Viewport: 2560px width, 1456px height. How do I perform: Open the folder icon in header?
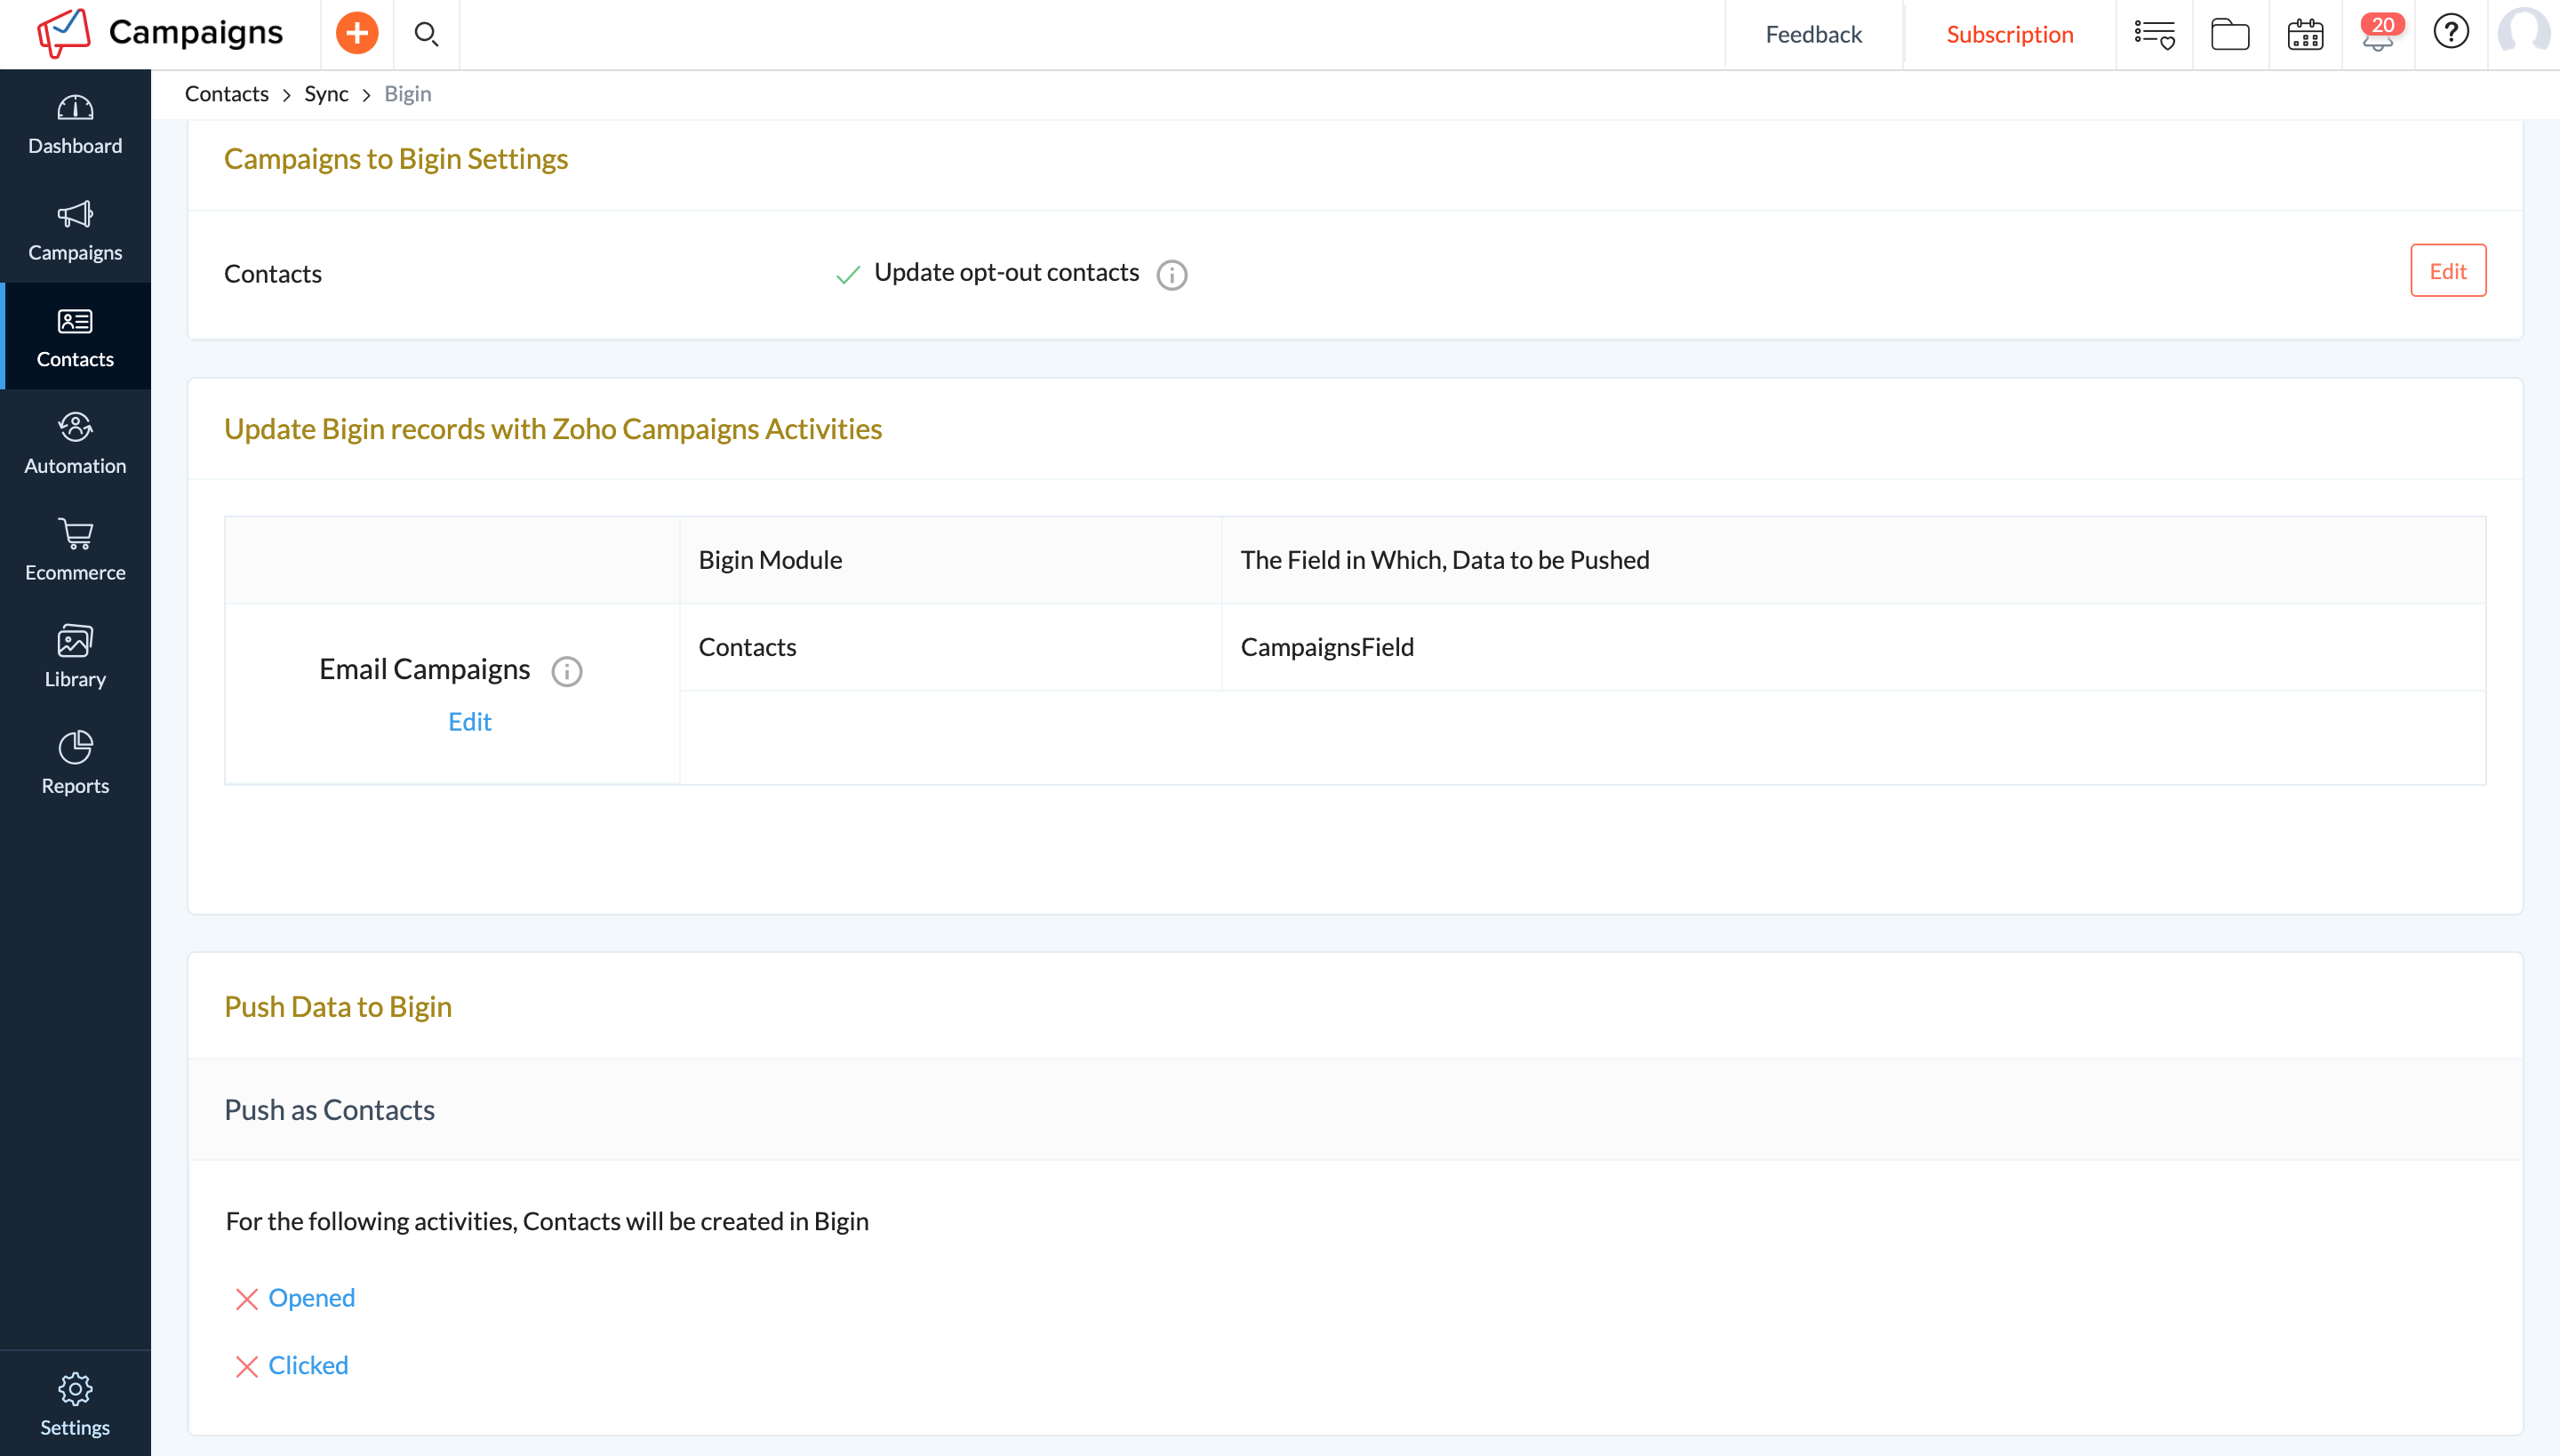point(2229,34)
